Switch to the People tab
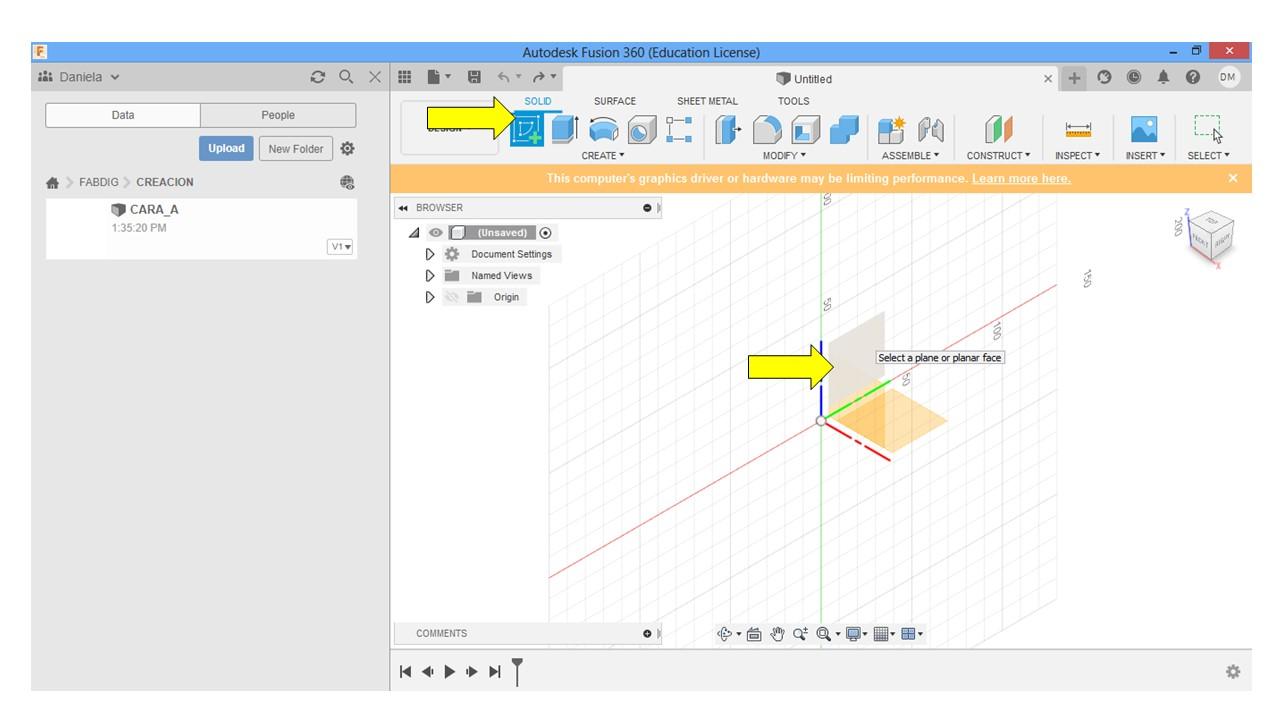The image size is (1280, 720). pyautogui.click(x=278, y=115)
